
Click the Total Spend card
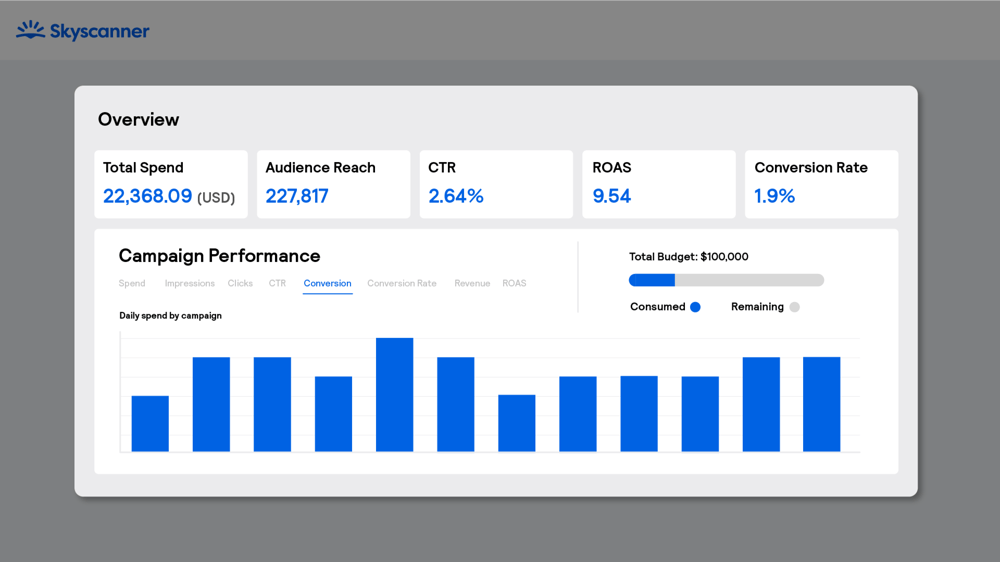click(x=171, y=184)
